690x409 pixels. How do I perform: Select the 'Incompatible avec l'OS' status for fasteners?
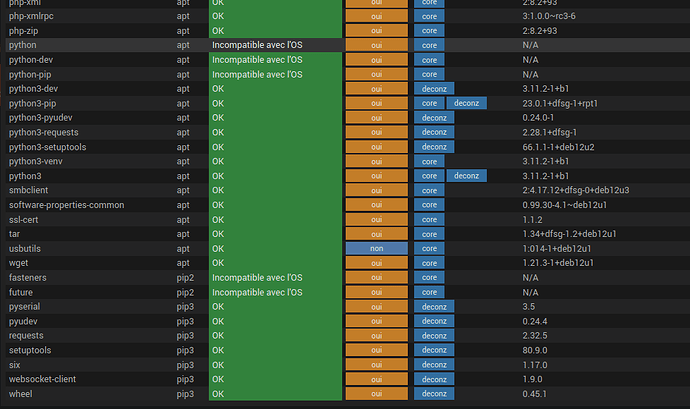(256, 277)
